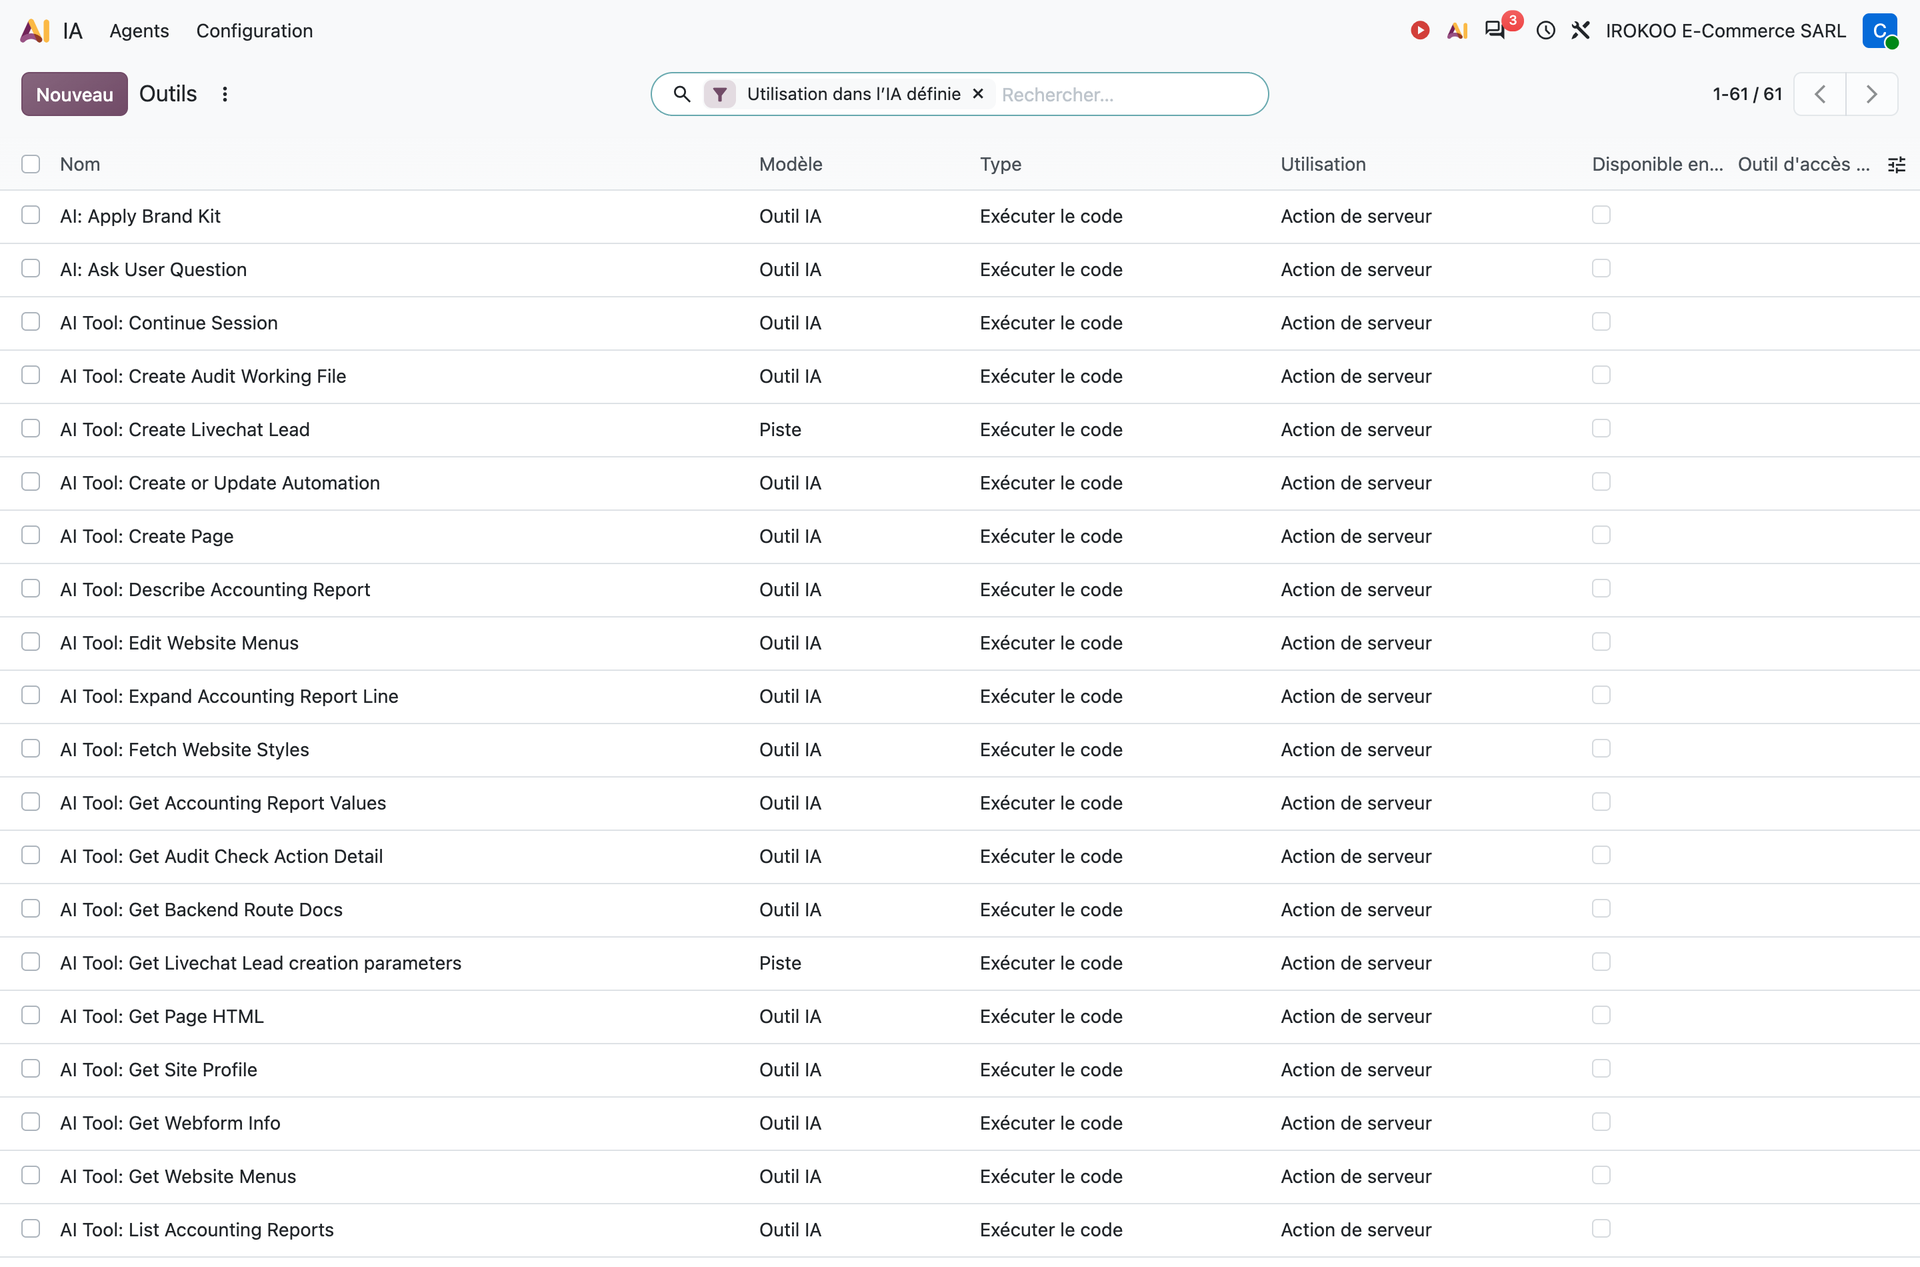Click 'Piste' in the Create Livechat Lead row
The width and height of the screenshot is (1920, 1267).
click(x=780, y=429)
